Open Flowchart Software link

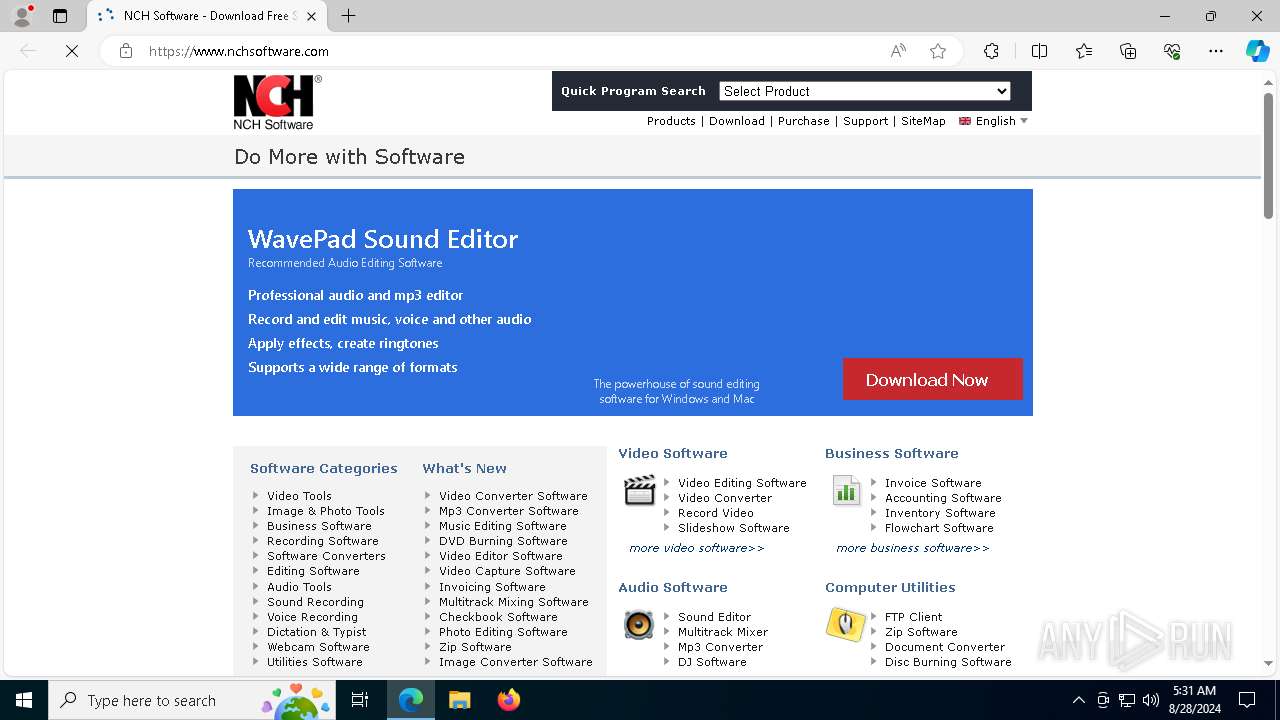pyautogui.click(x=939, y=528)
